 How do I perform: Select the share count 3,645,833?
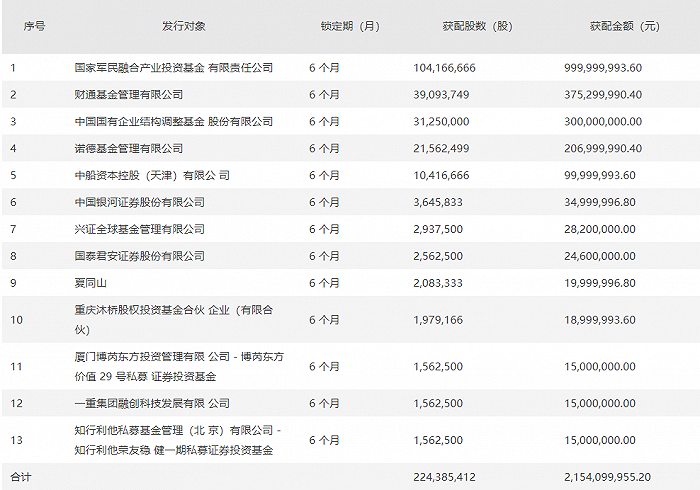438,202
